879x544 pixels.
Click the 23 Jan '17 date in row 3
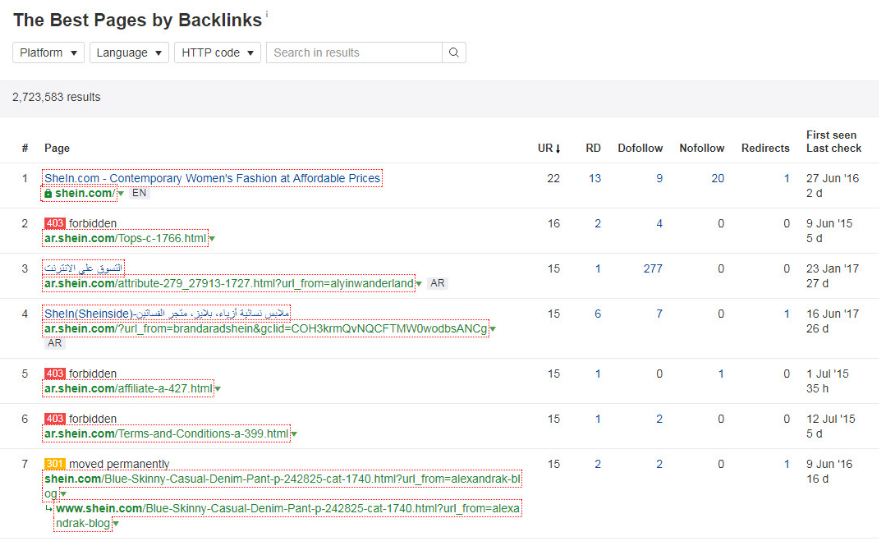click(x=832, y=269)
